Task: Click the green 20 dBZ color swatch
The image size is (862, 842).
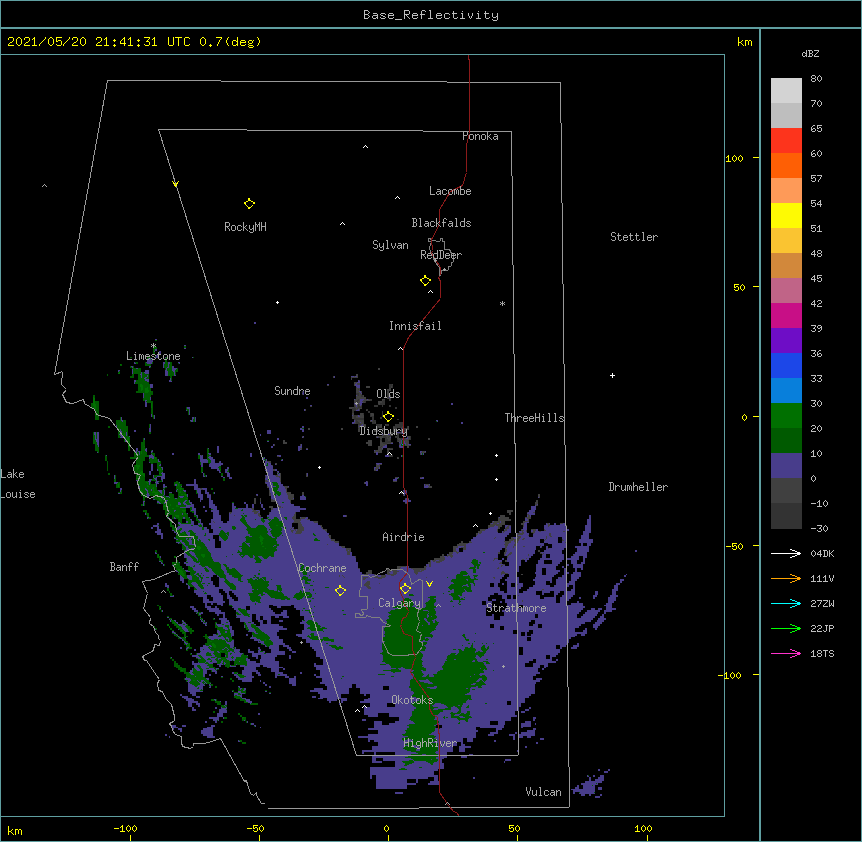Action: [786, 416]
